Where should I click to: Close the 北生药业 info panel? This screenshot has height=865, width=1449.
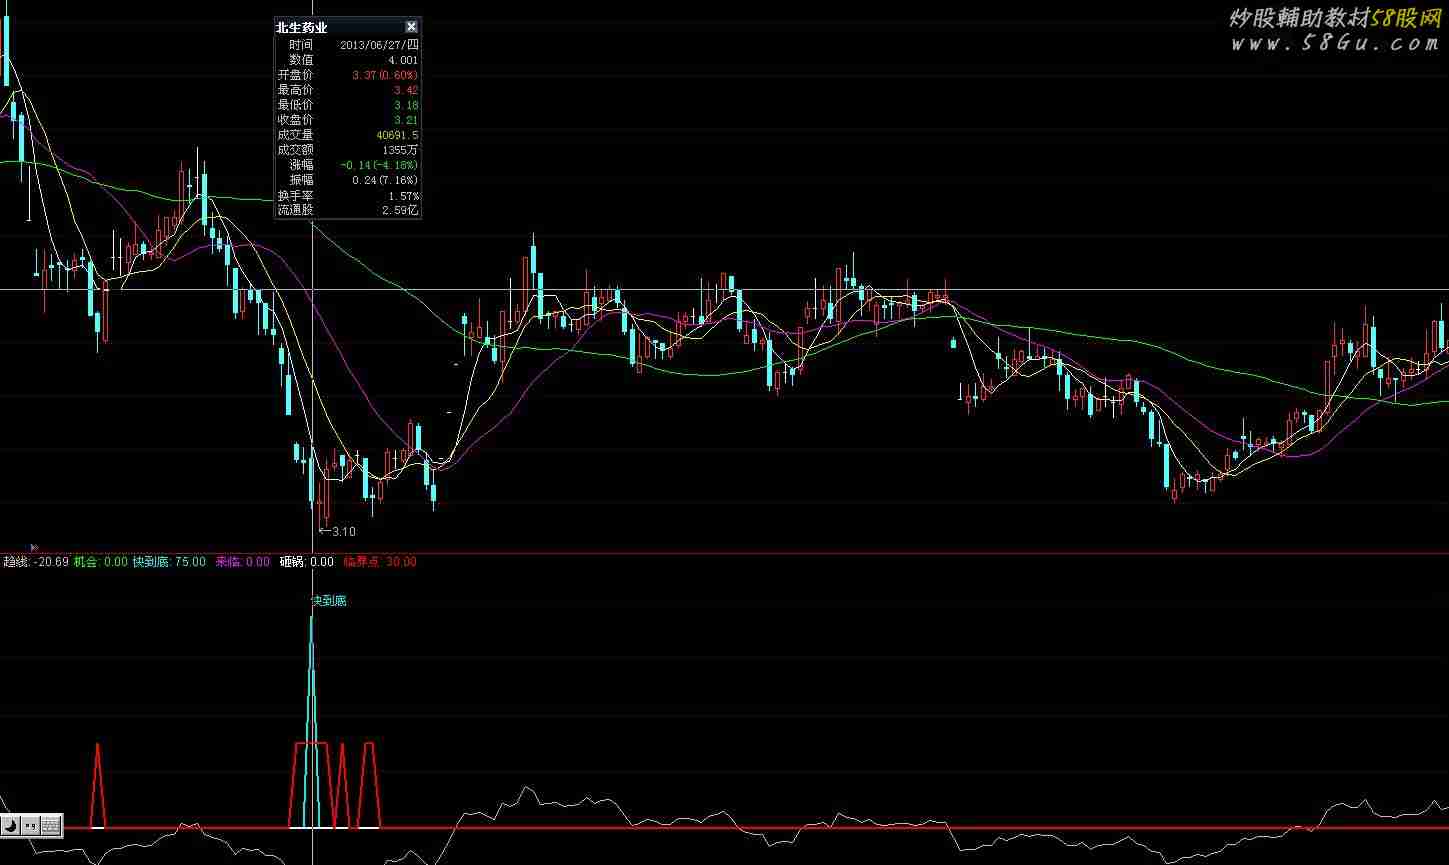pos(411,27)
